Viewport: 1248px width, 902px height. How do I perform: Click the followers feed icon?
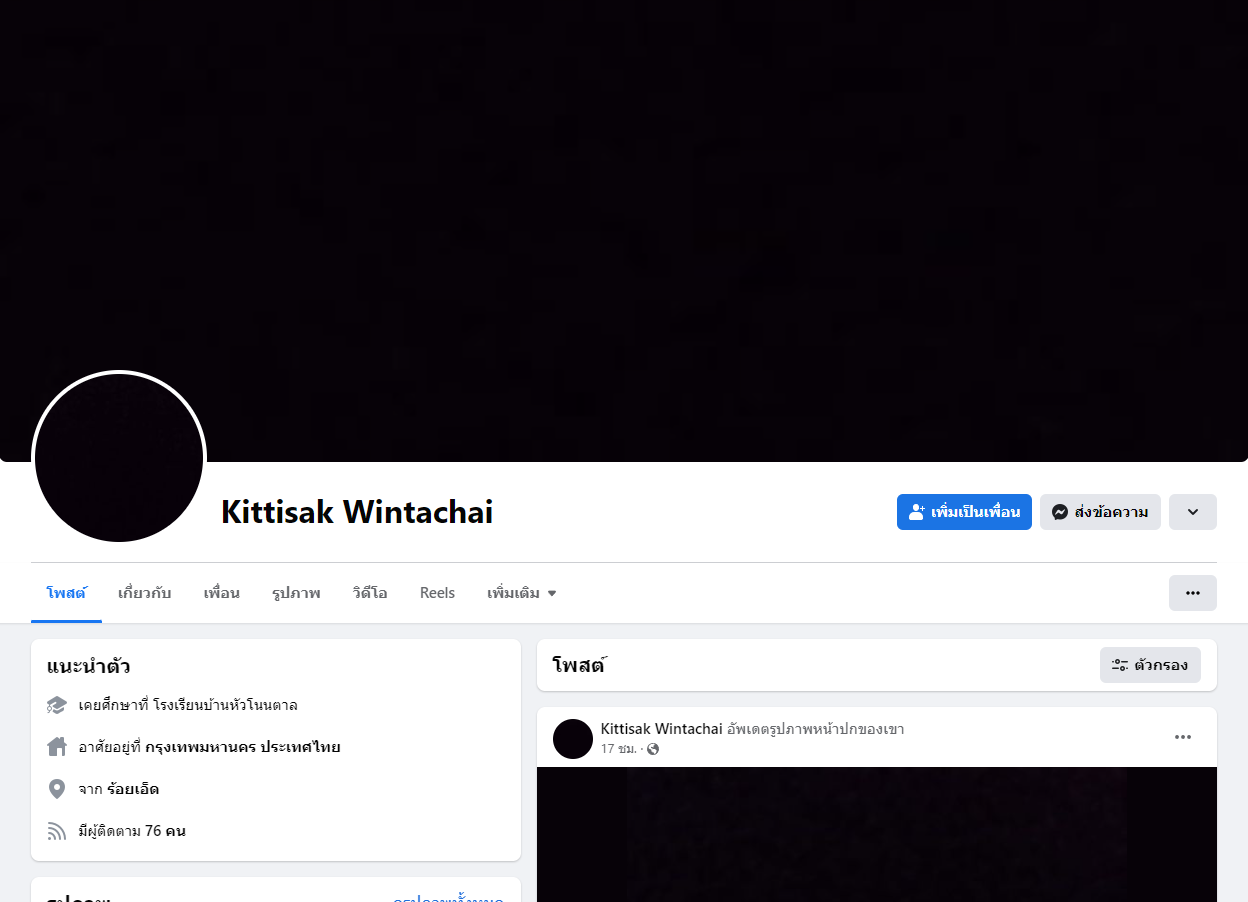(57, 831)
